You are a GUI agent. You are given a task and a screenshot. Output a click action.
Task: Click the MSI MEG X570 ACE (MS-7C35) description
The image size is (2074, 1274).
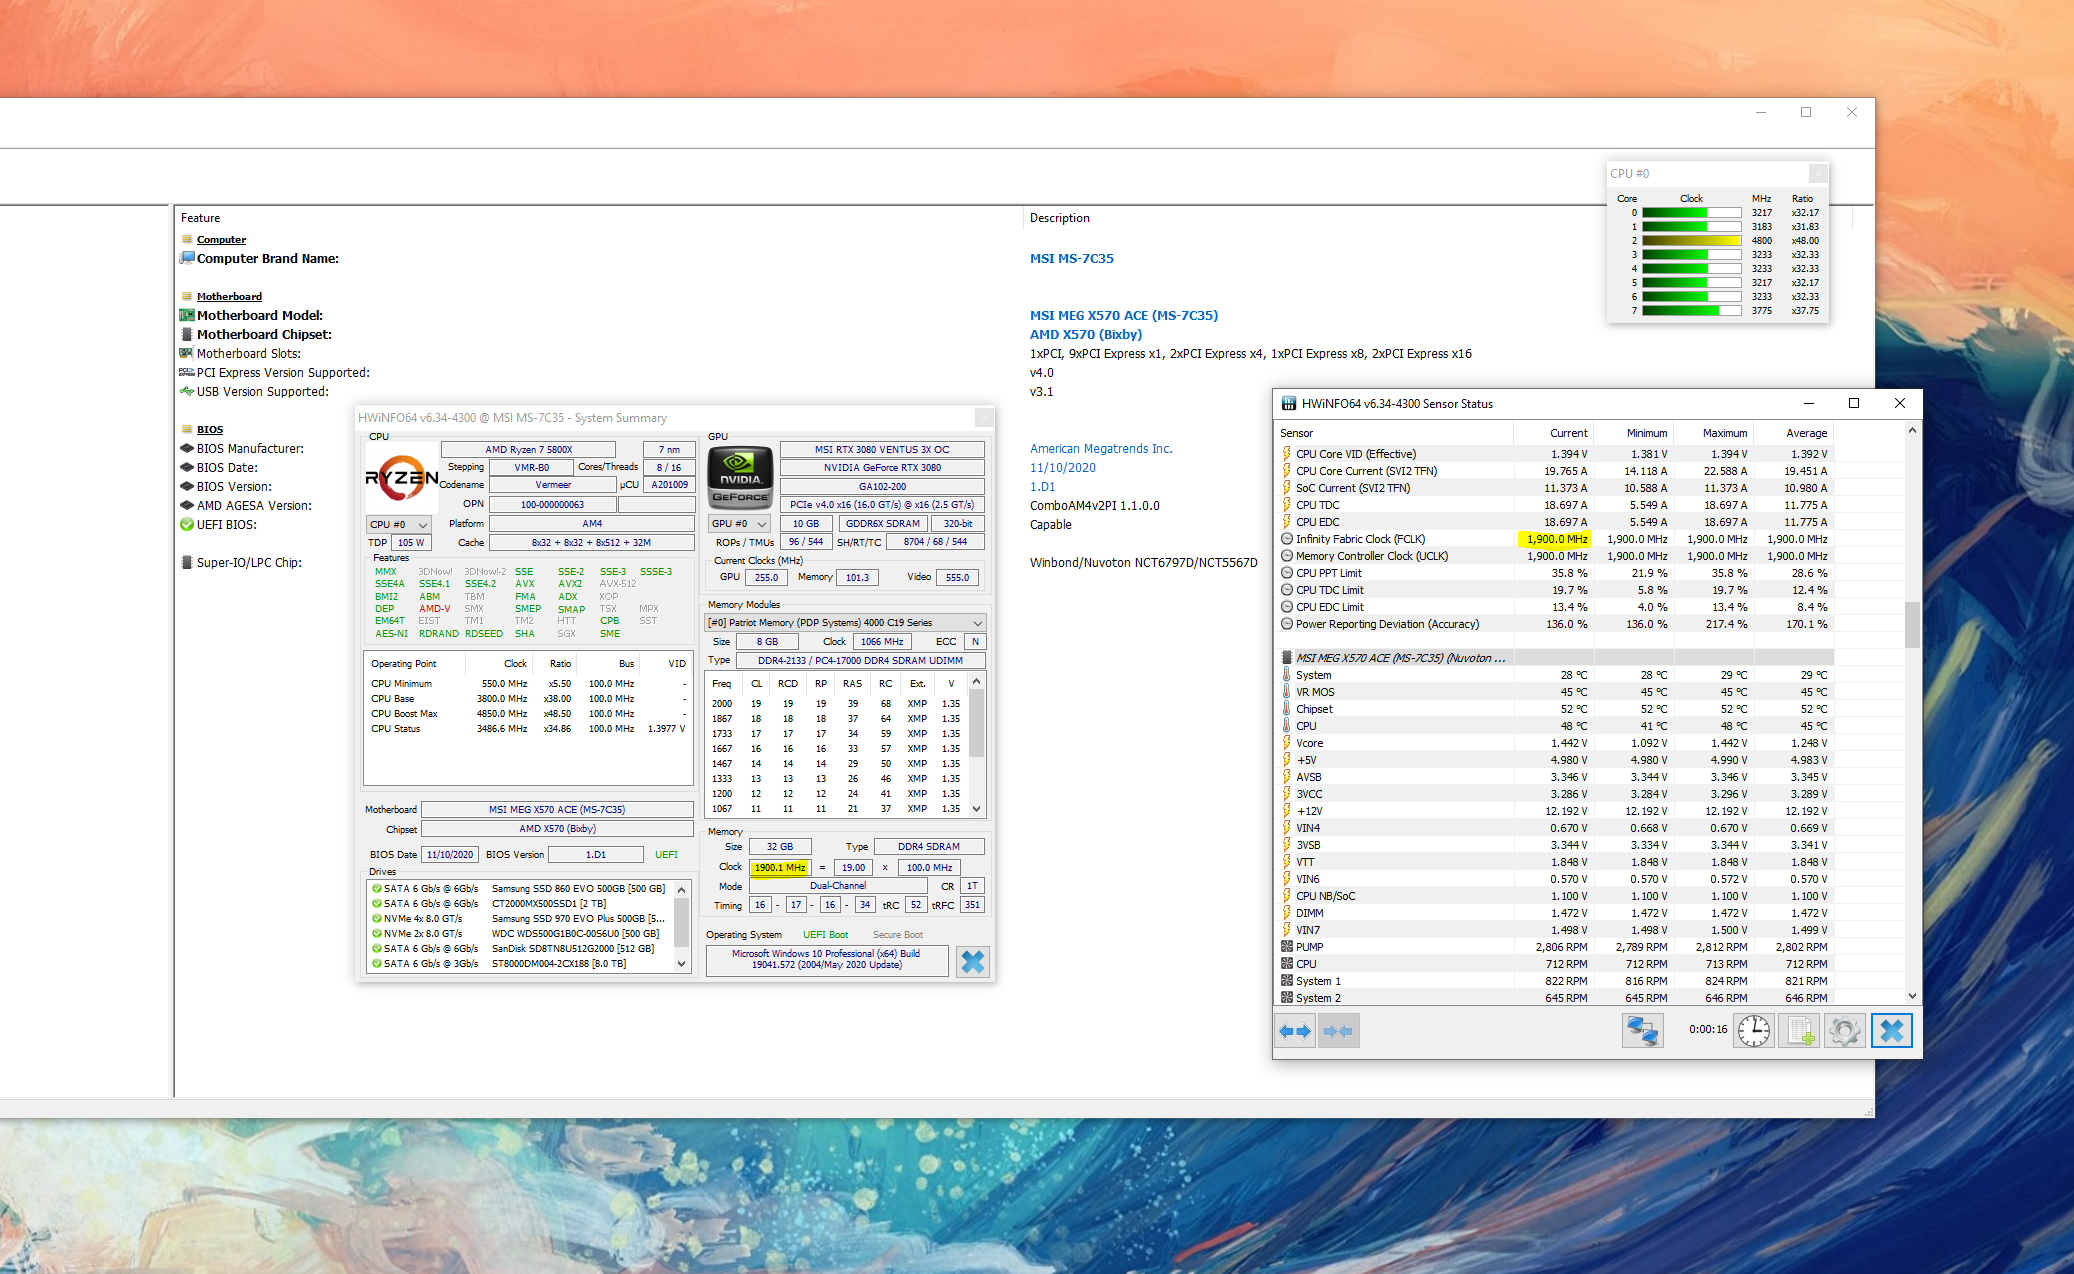point(1124,315)
